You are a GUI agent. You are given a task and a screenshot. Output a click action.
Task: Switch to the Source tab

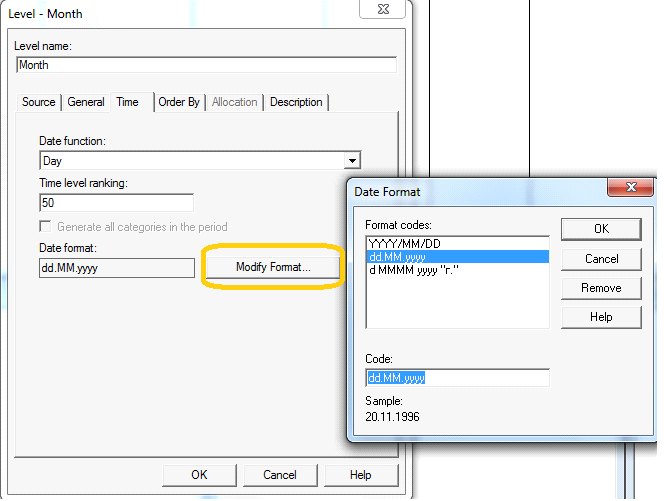tap(39, 102)
